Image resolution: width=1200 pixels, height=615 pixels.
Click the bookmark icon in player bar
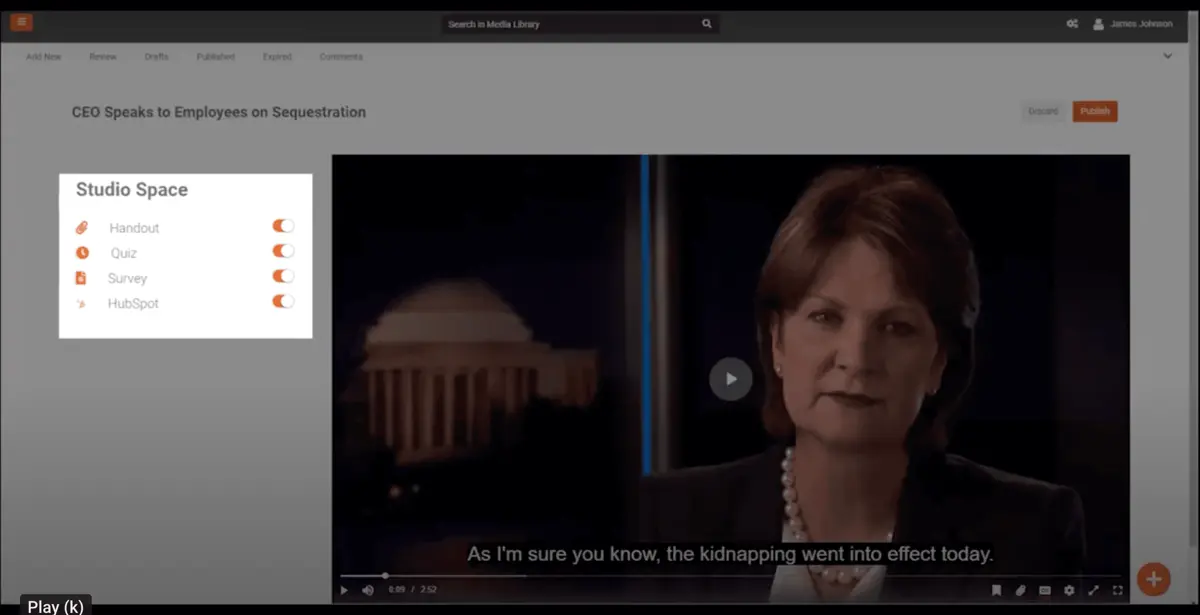[996, 590]
